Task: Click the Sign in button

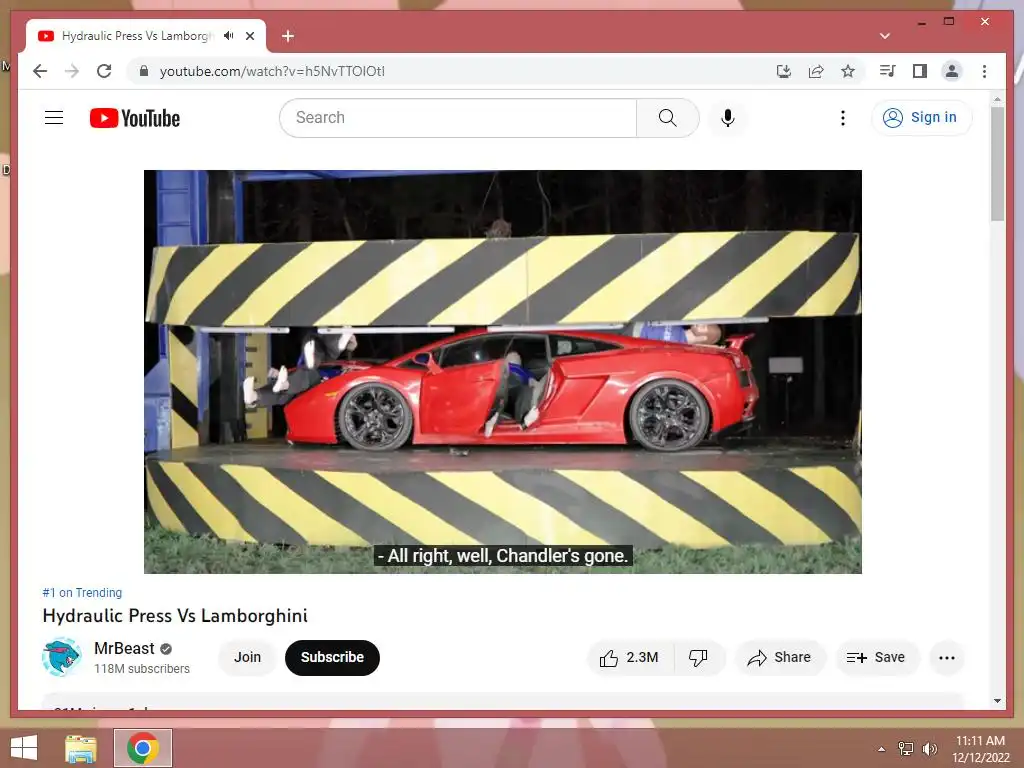Action: coord(921,118)
